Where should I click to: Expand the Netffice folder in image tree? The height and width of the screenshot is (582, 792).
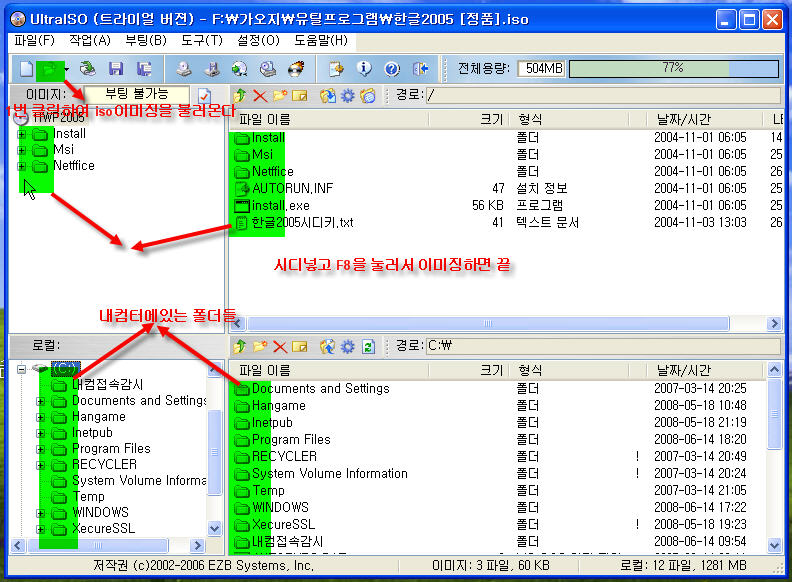coord(21,166)
